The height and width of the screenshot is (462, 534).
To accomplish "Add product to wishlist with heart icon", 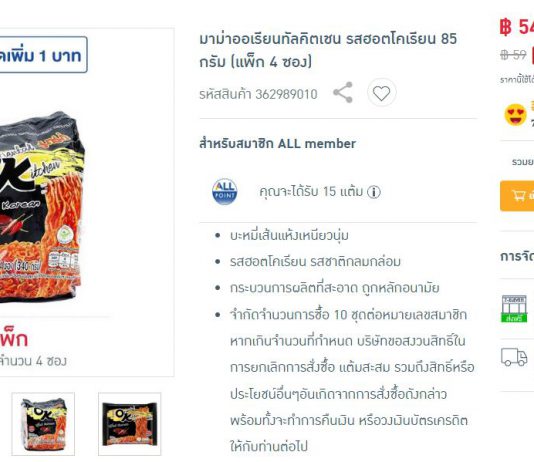I will click(381, 93).
